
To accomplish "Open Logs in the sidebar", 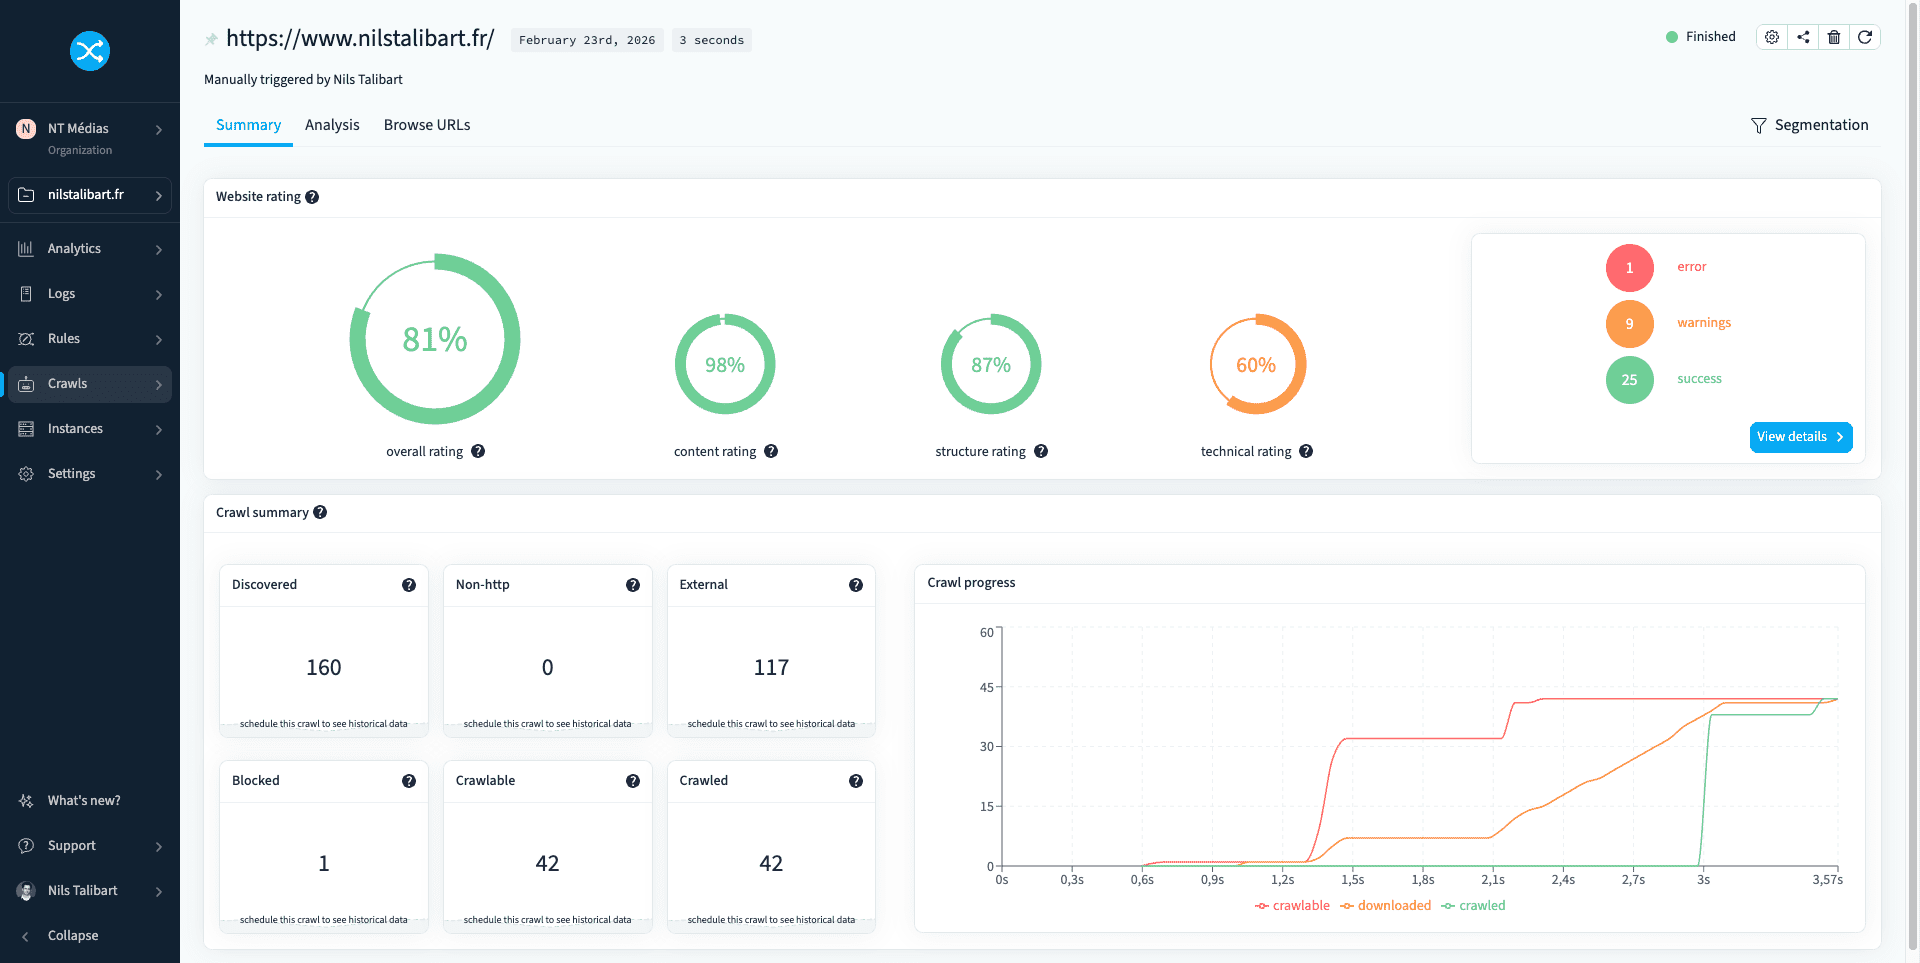I will pyautogui.click(x=90, y=294).
